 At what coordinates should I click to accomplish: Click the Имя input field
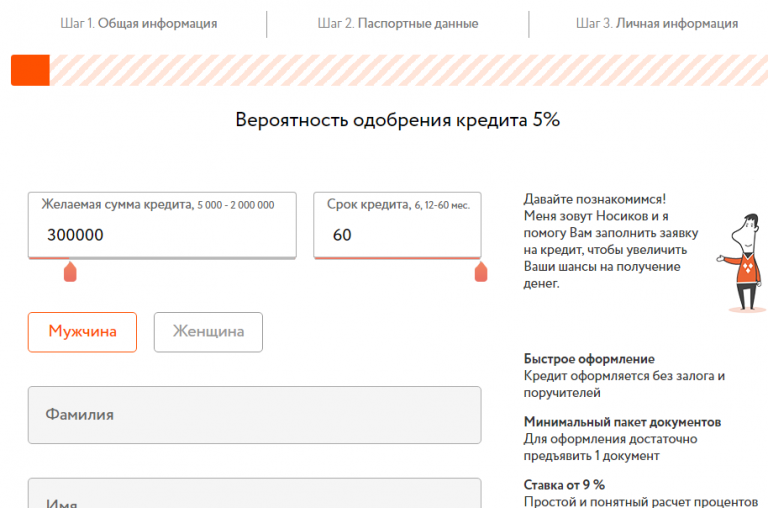254,497
